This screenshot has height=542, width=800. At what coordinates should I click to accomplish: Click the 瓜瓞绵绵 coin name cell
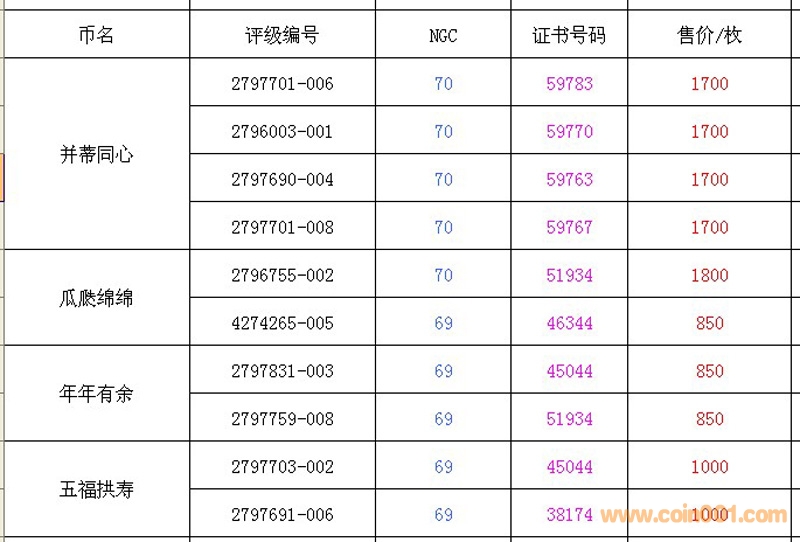tap(96, 298)
